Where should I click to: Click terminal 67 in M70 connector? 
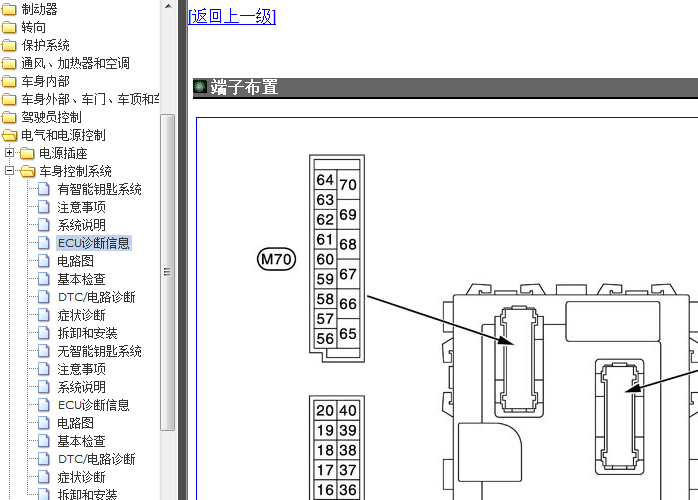[348, 274]
